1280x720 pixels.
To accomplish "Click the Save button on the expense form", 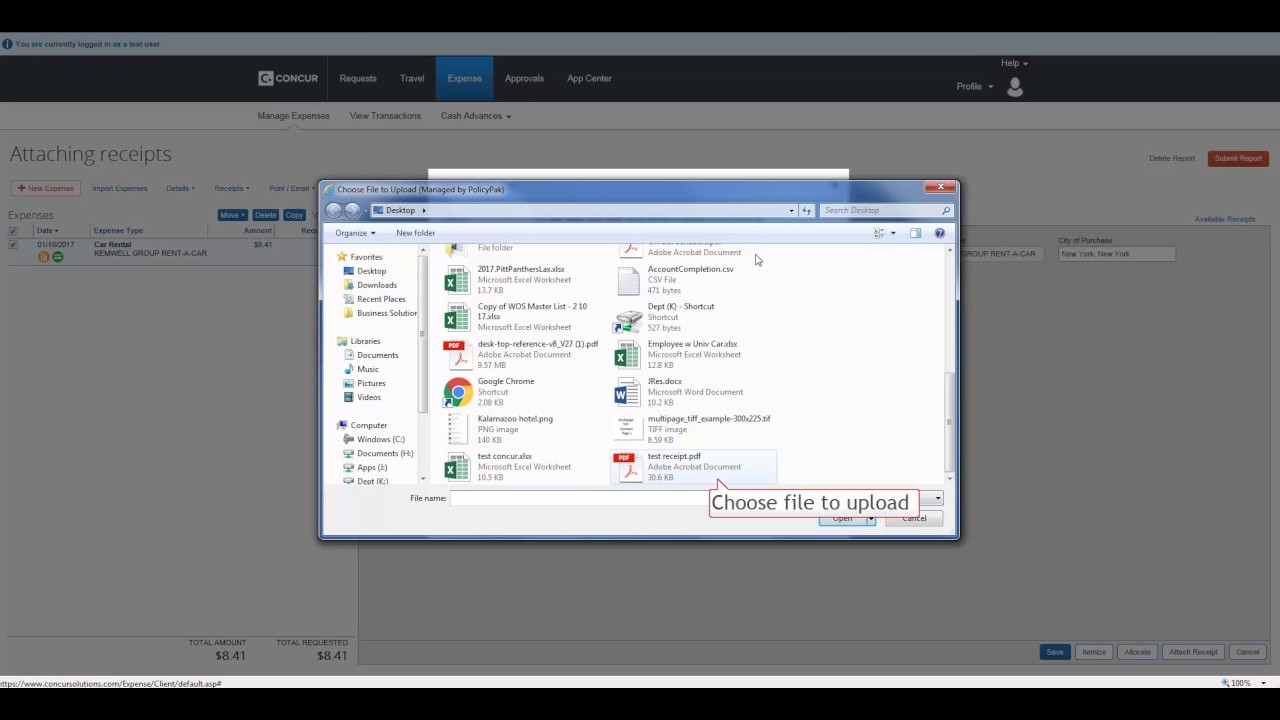I will pos(1055,652).
